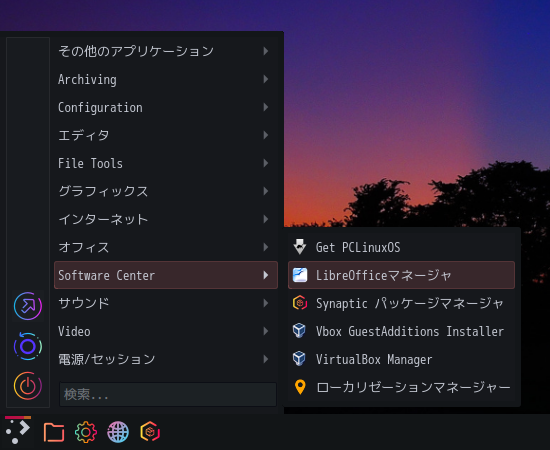Launch LibreOfficeマネージャ from submenu
The image size is (550, 450).
pyautogui.click(x=401, y=275)
